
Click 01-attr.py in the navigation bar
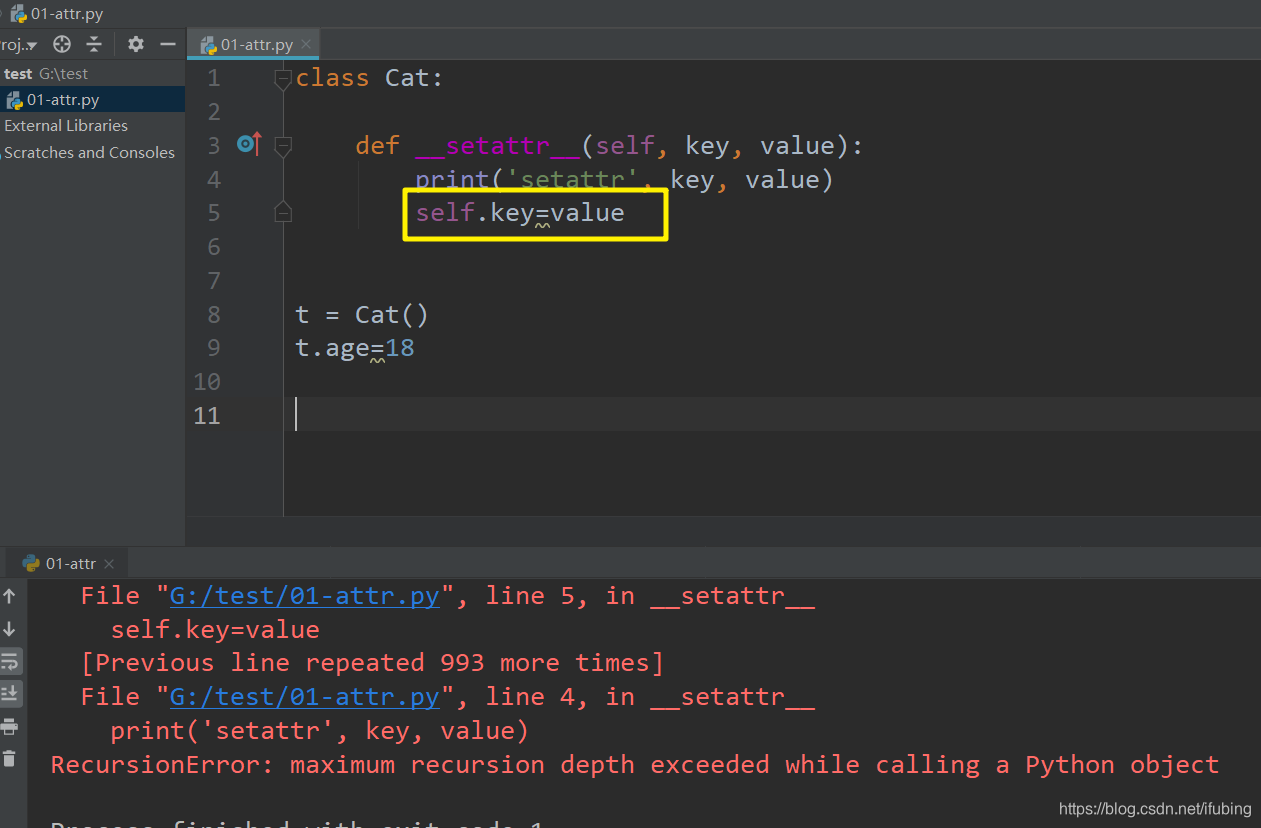tap(57, 14)
